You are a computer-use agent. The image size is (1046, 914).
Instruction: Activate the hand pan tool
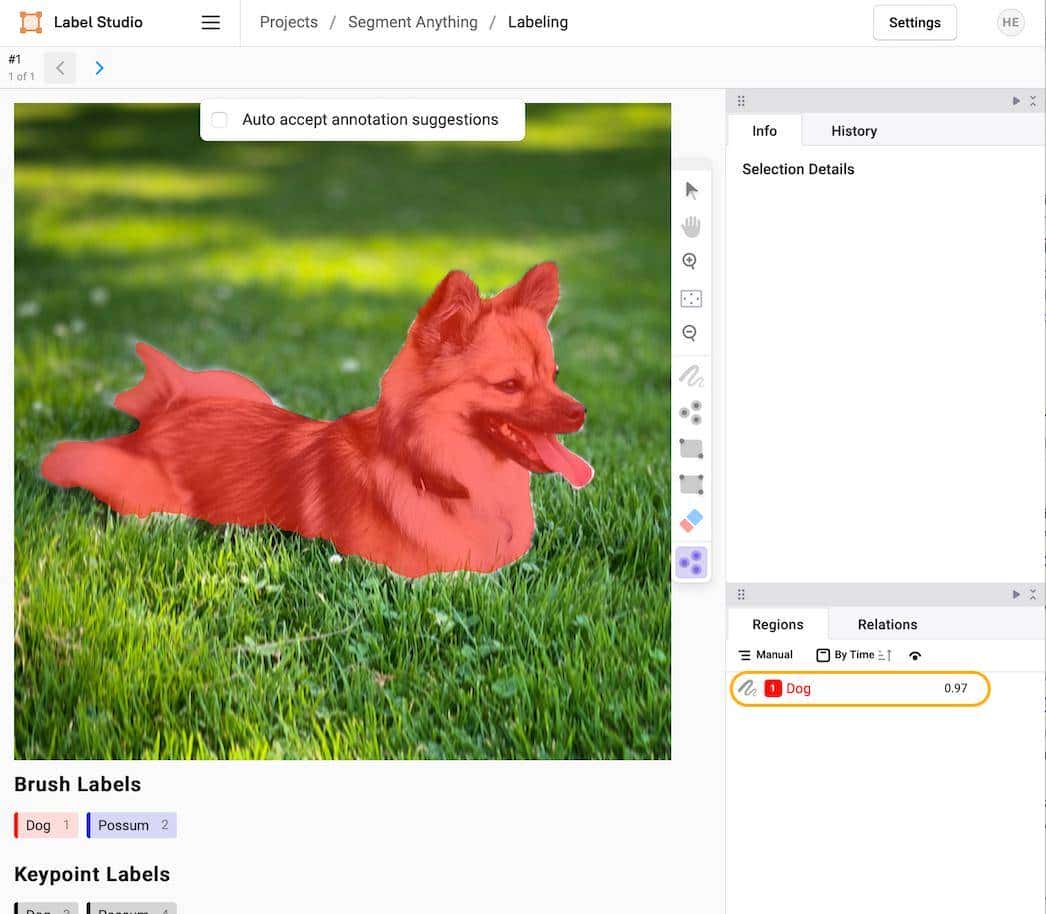click(691, 226)
